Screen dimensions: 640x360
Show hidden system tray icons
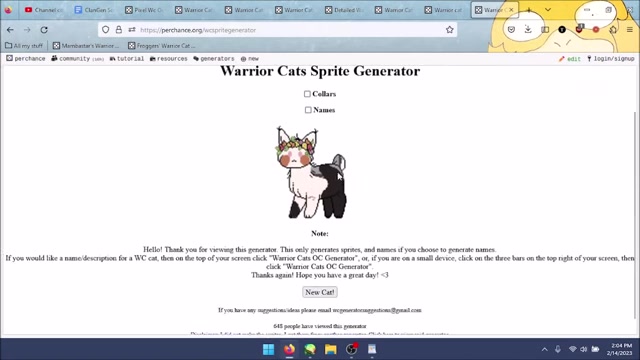click(x=544, y=349)
